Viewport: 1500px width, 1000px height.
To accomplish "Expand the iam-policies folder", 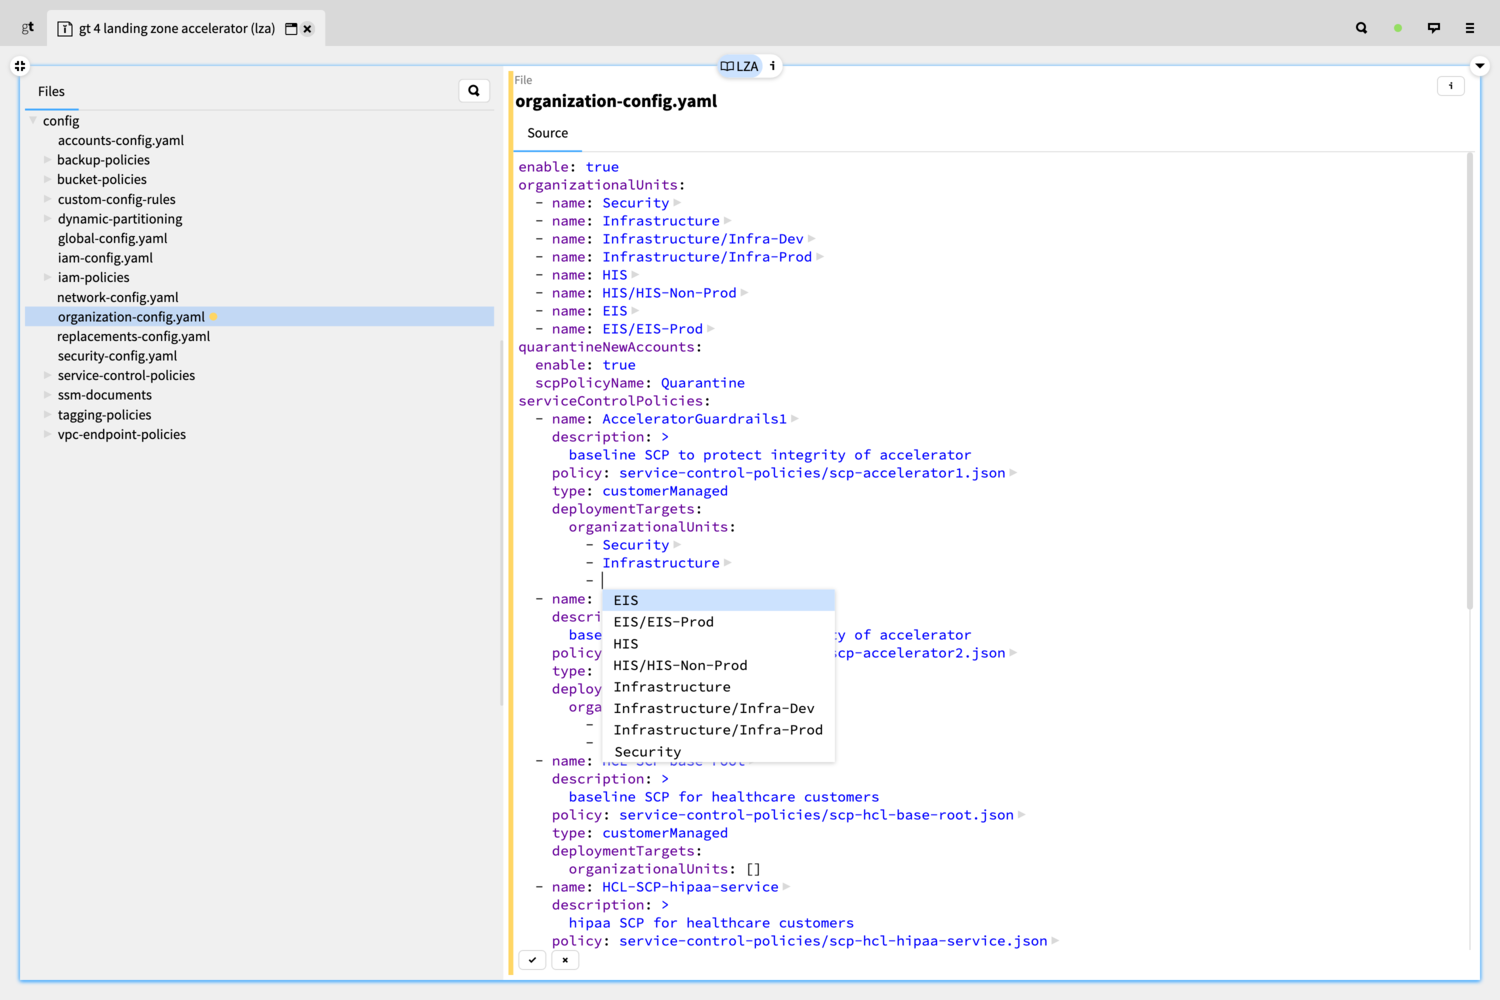I will 47,277.
